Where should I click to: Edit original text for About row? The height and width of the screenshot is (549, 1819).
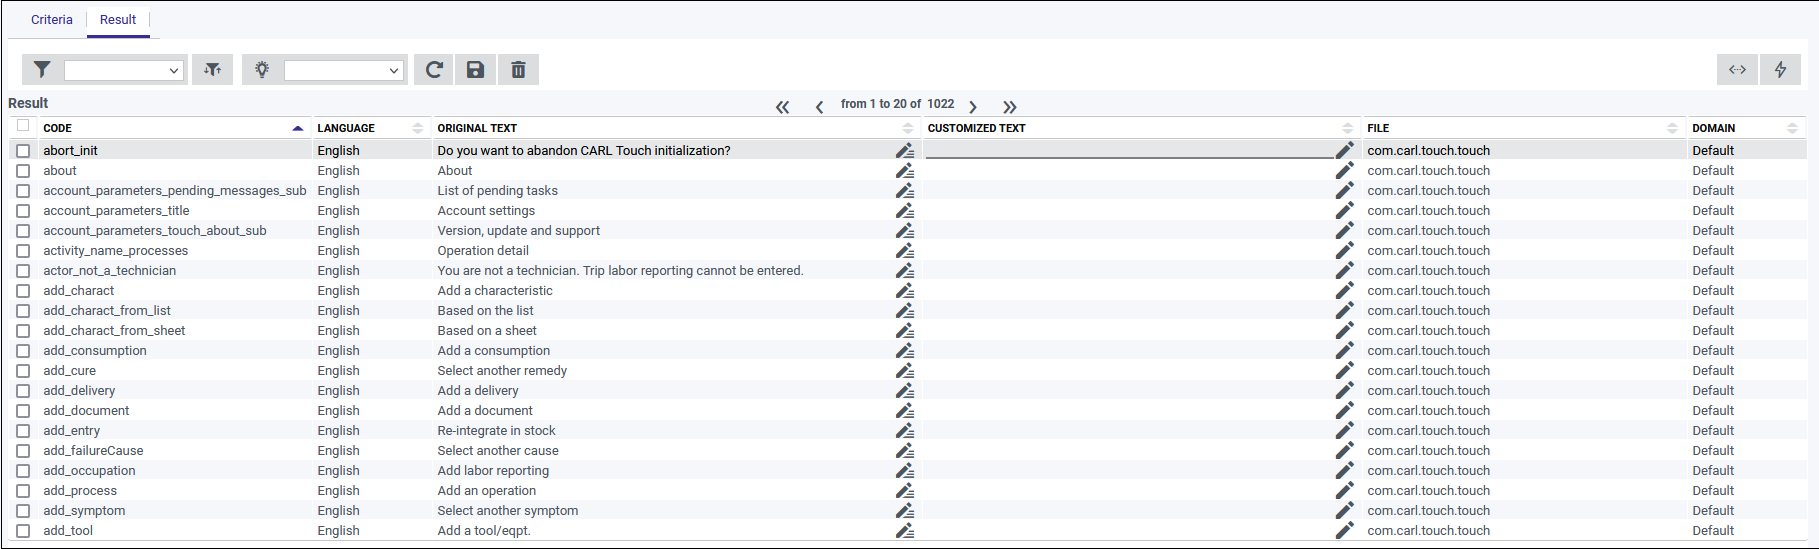(904, 170)
